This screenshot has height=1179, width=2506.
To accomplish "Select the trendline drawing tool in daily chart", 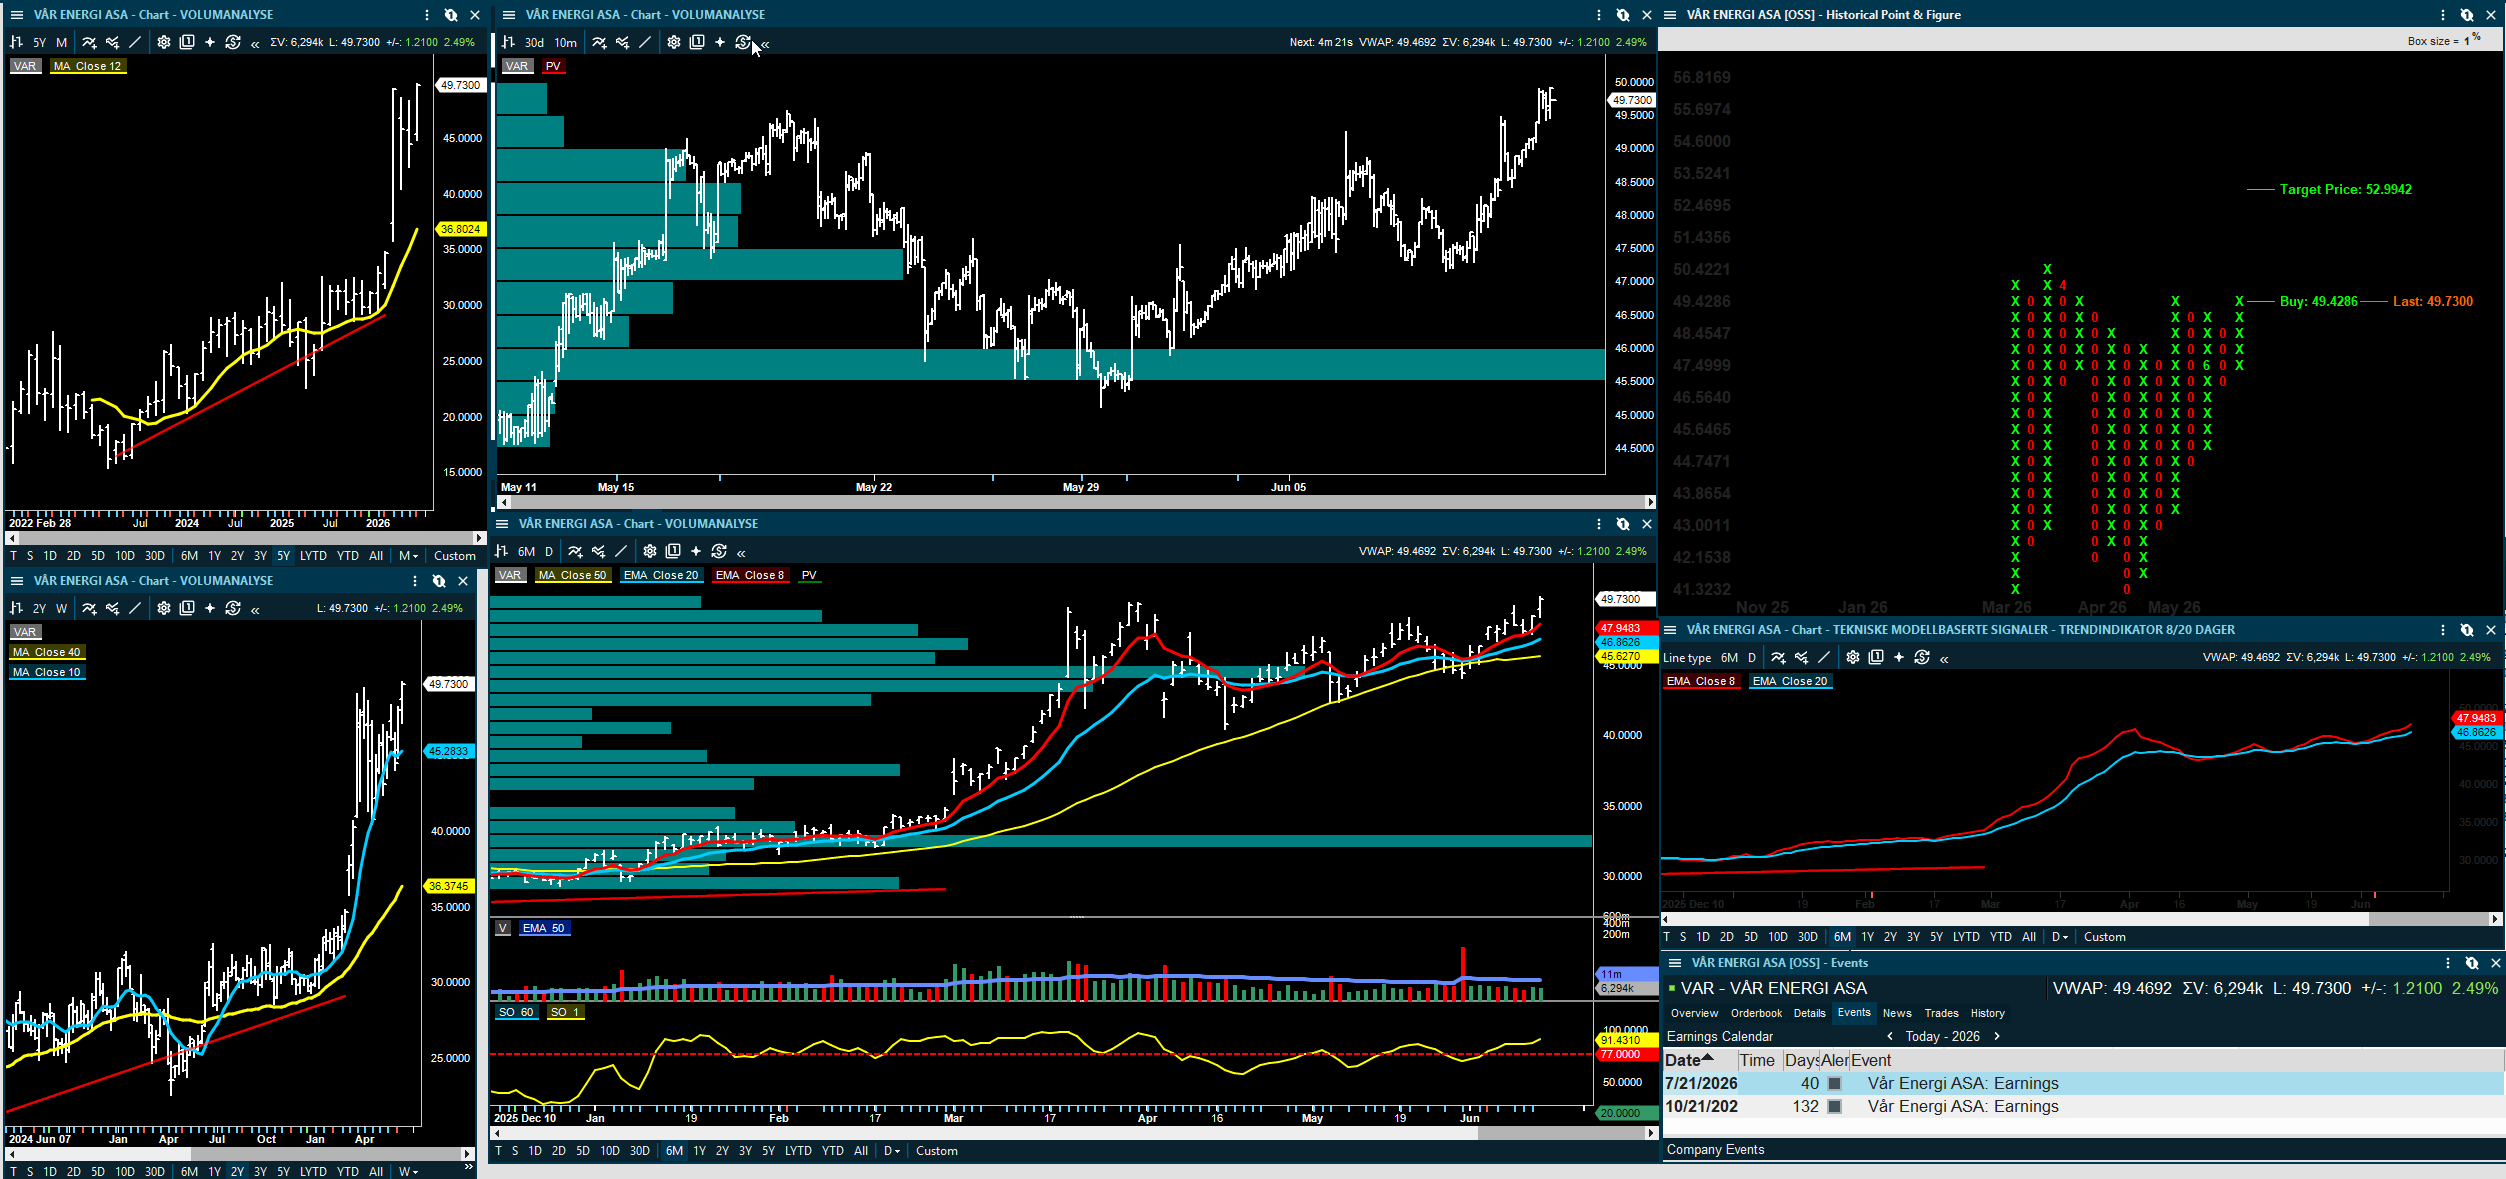I will (x=621, y=551).
